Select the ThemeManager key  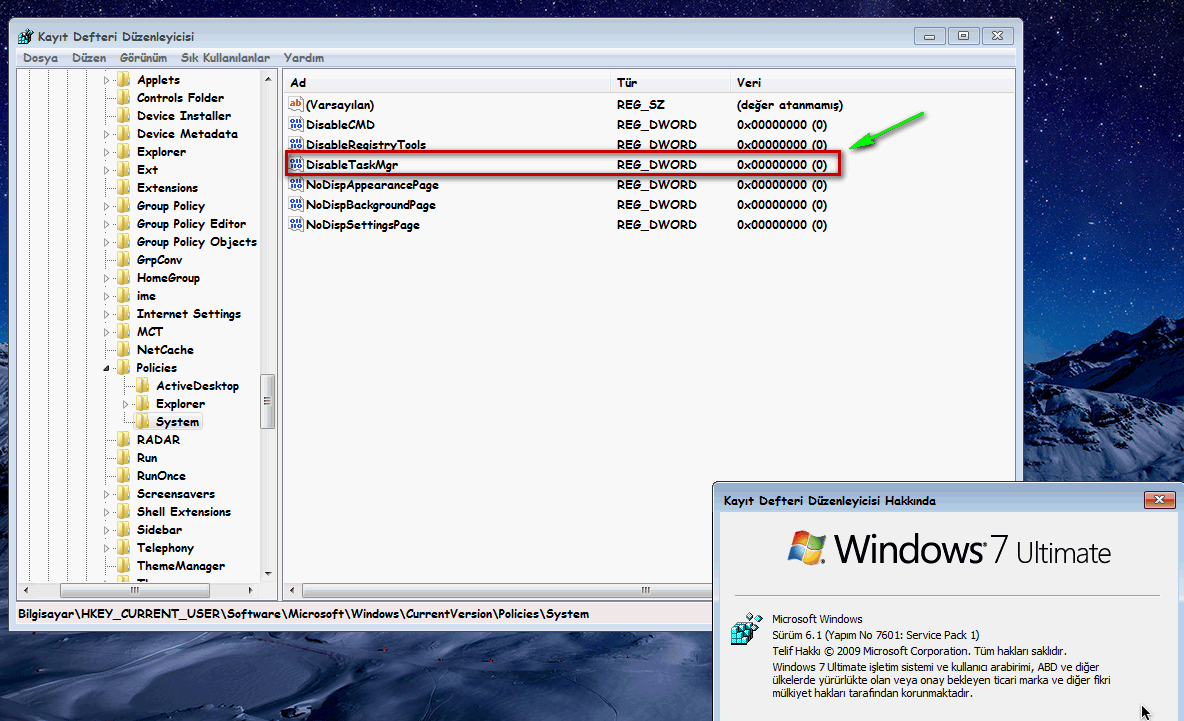(x=180, y=565)
